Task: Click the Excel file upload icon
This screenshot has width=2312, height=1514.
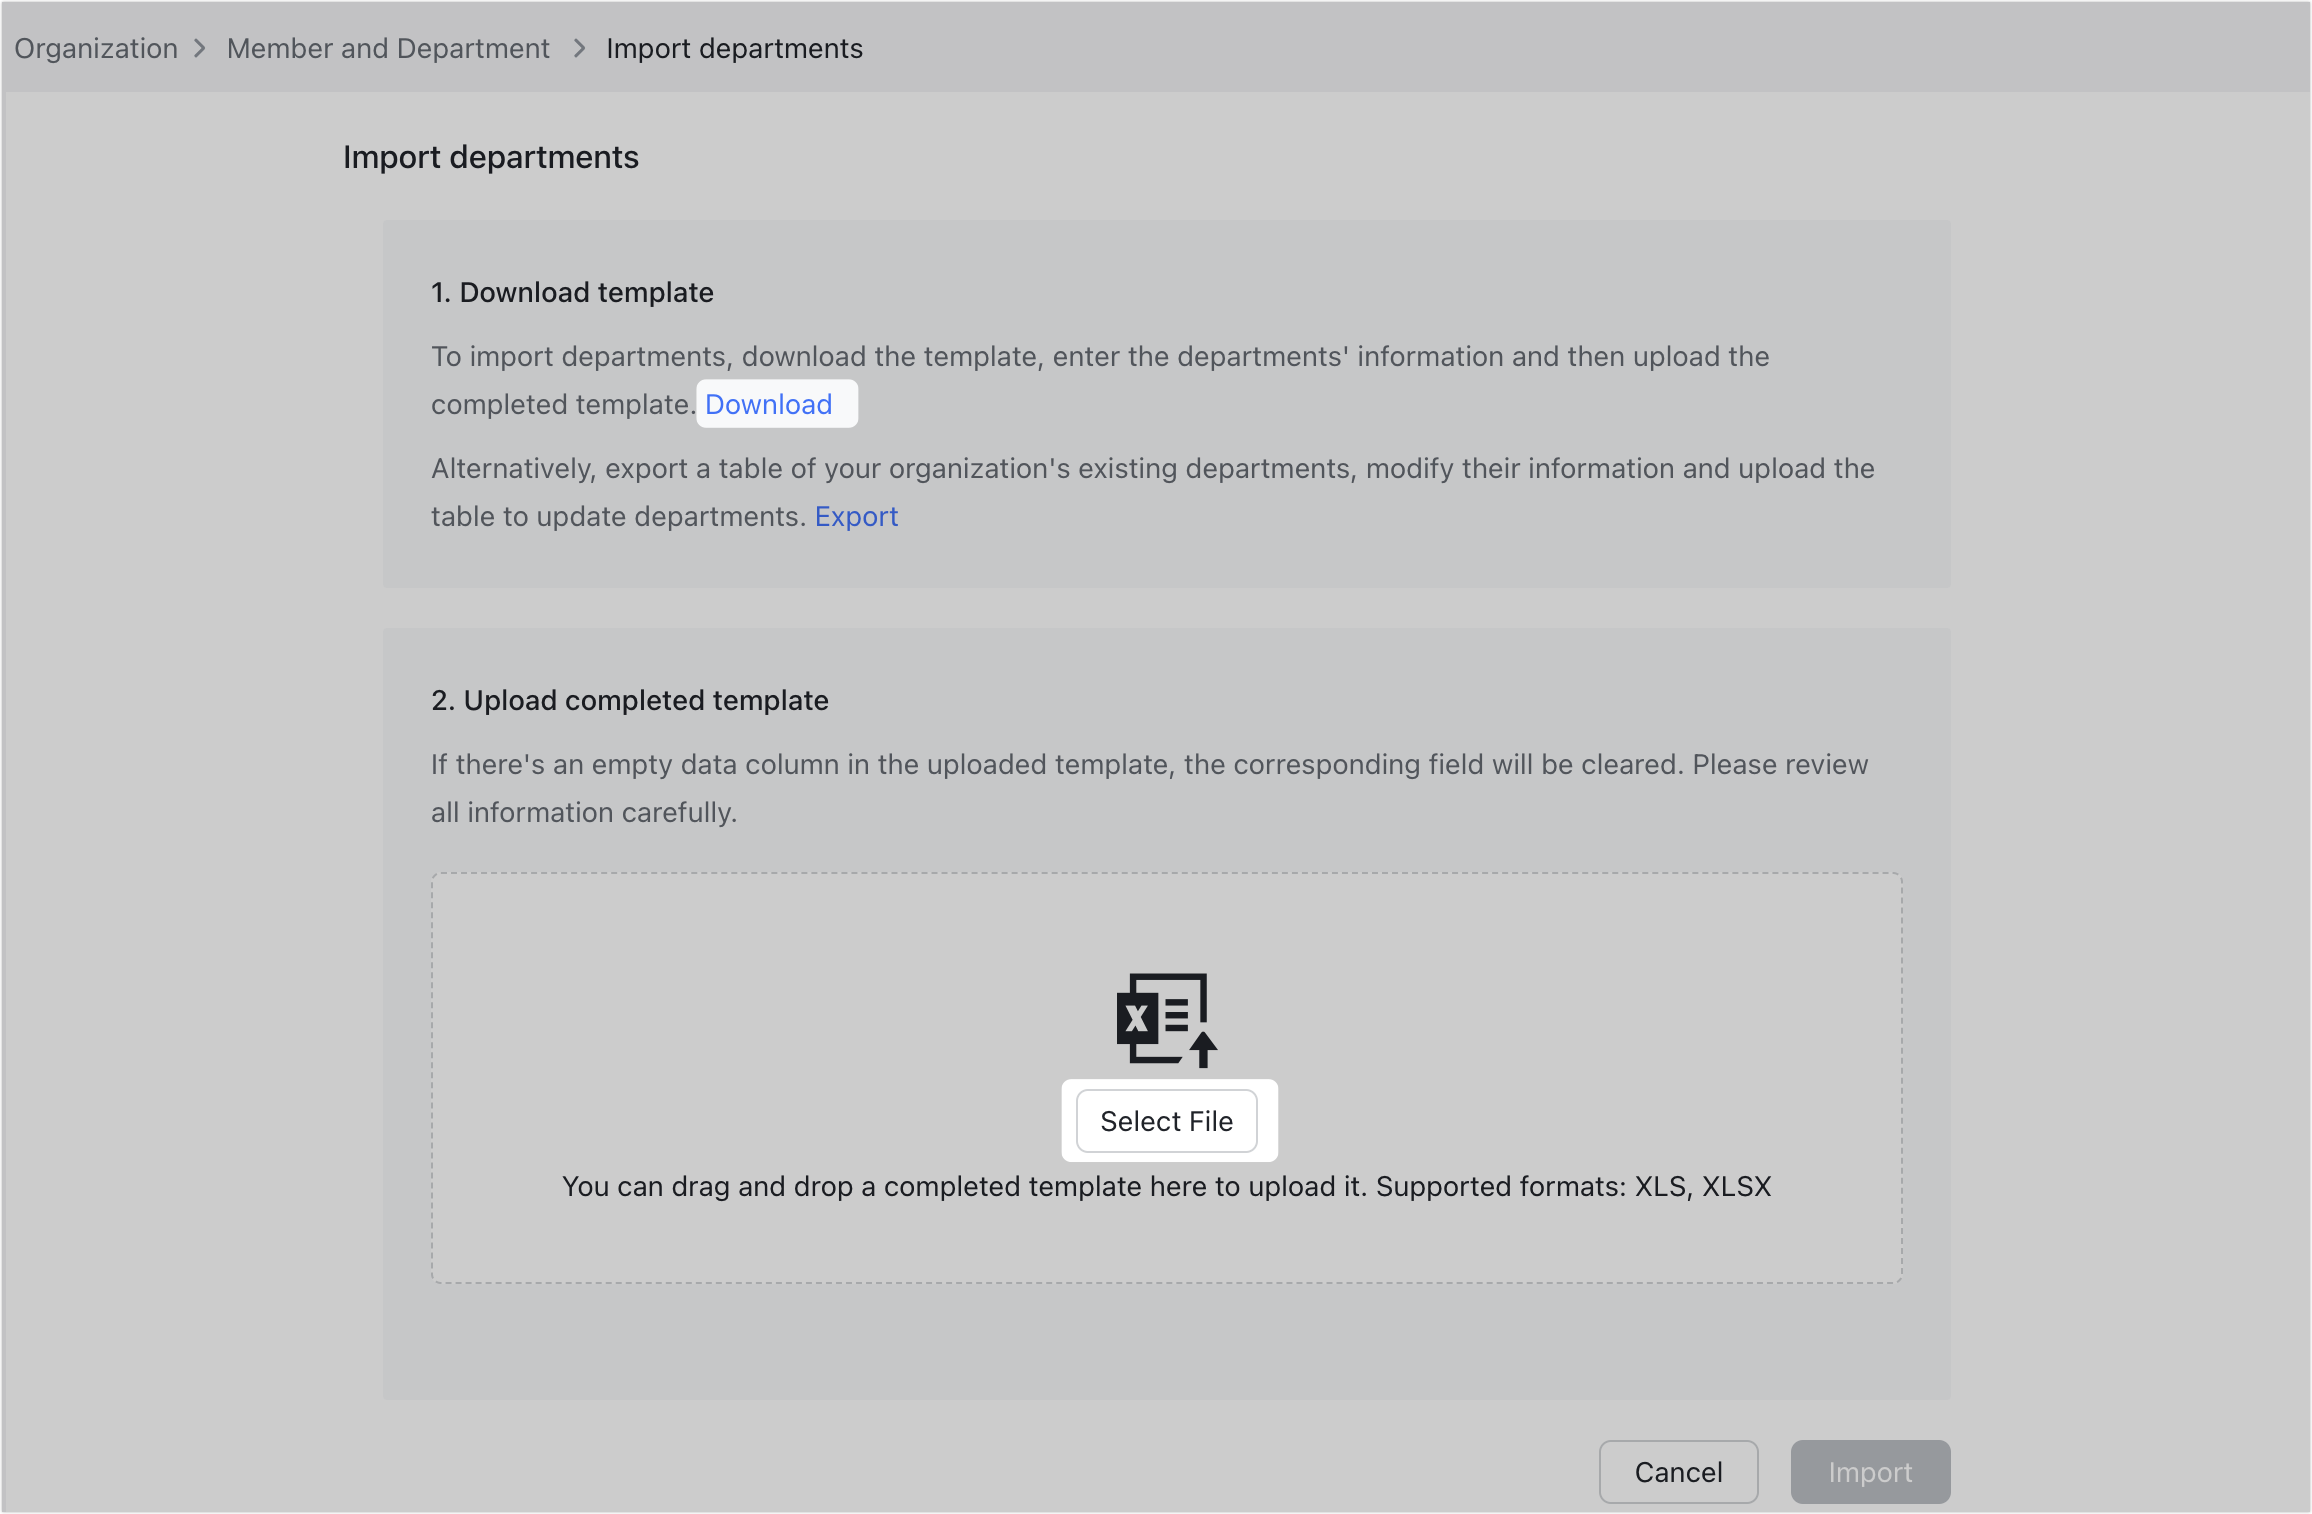Action: pyautogui.click(x=1165, y=1020)
